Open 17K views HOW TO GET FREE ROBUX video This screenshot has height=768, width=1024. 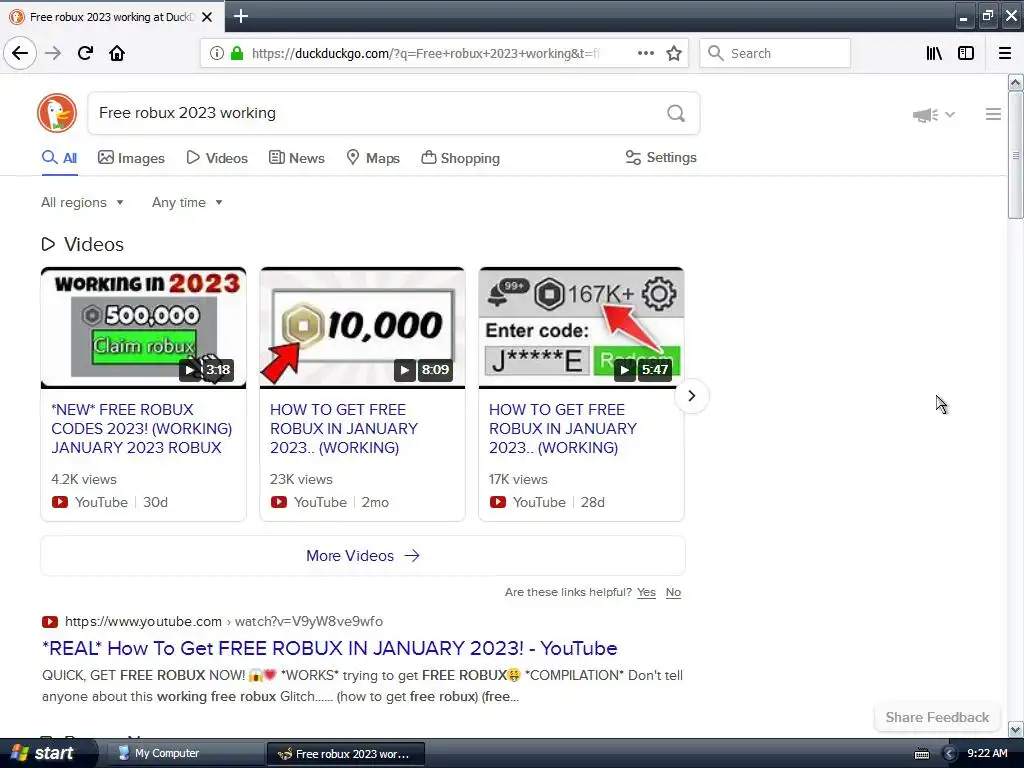(563, 428)
